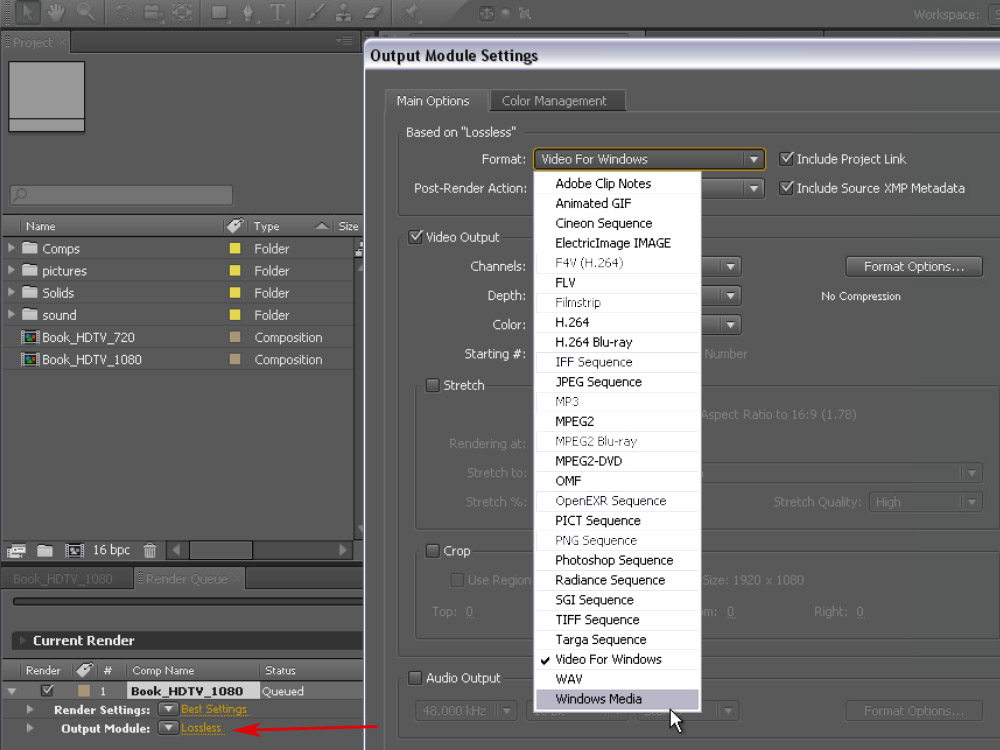
Task: Sort Project list by Name column
Action: click(x=41, y=226)
